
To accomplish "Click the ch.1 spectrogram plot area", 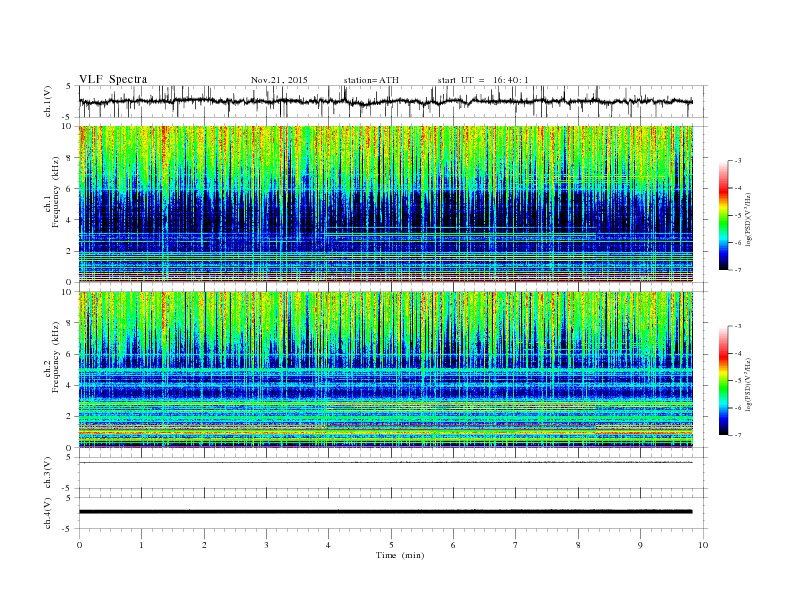I will [386, 204].
